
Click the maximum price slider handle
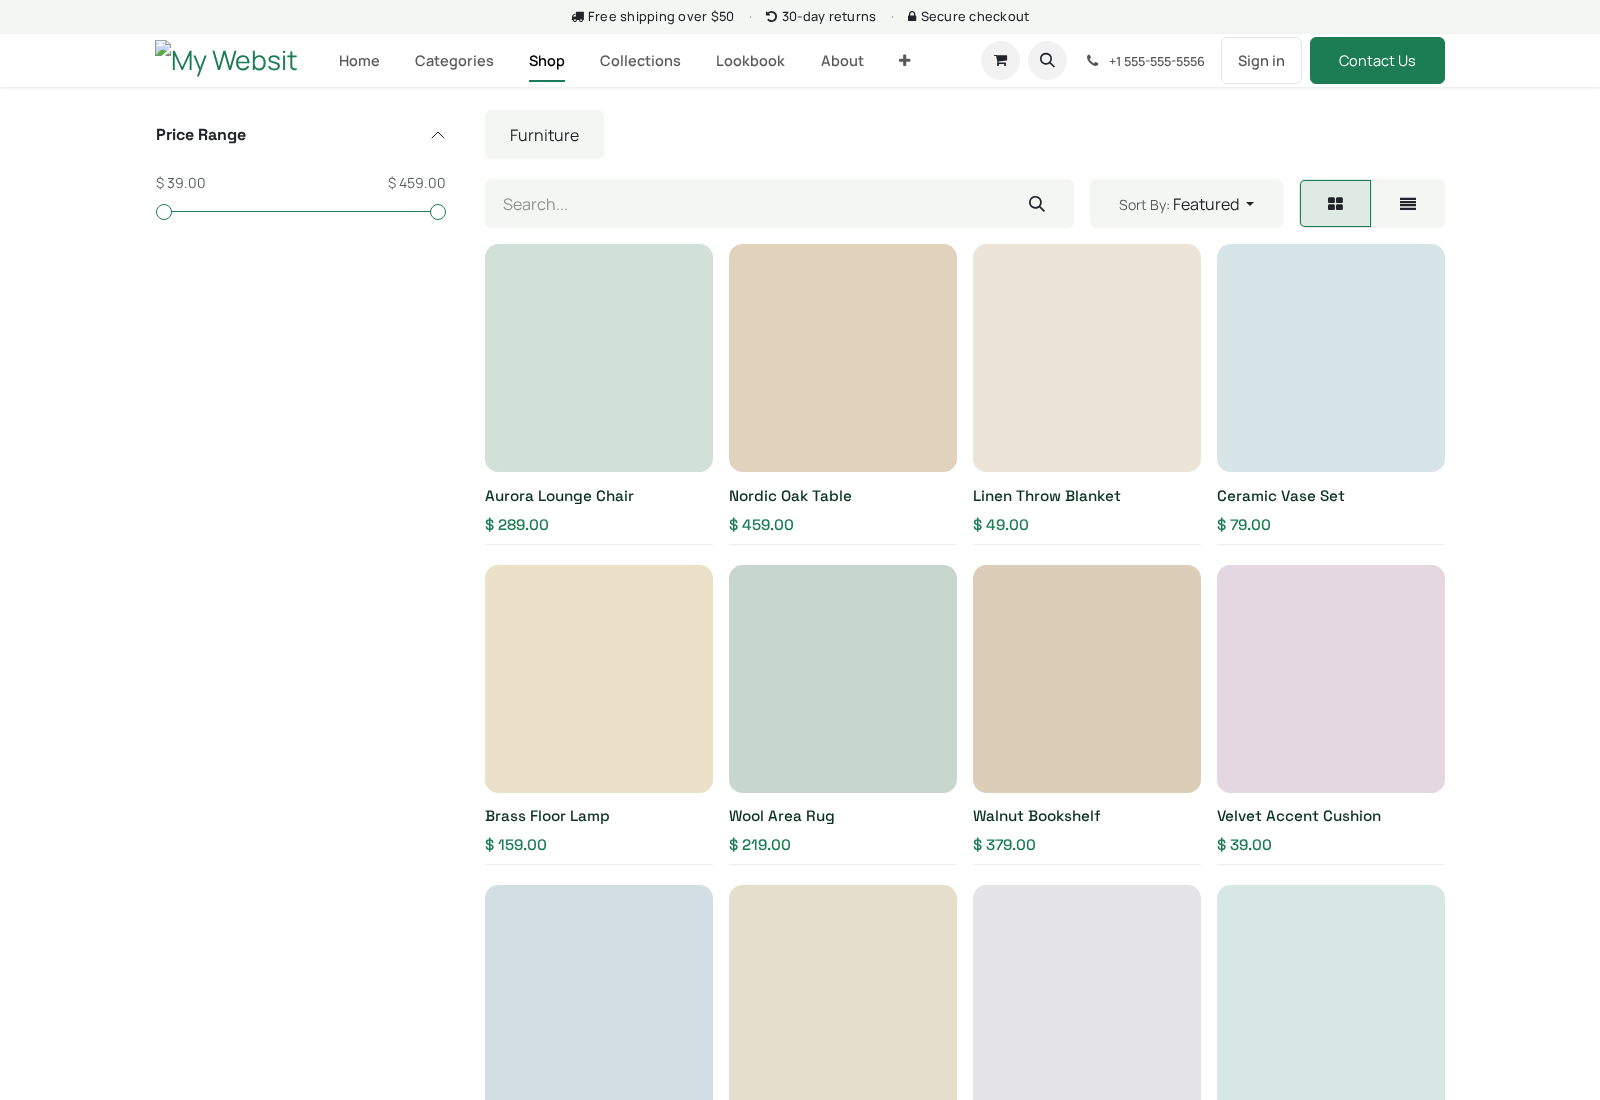tap(438, 212)
